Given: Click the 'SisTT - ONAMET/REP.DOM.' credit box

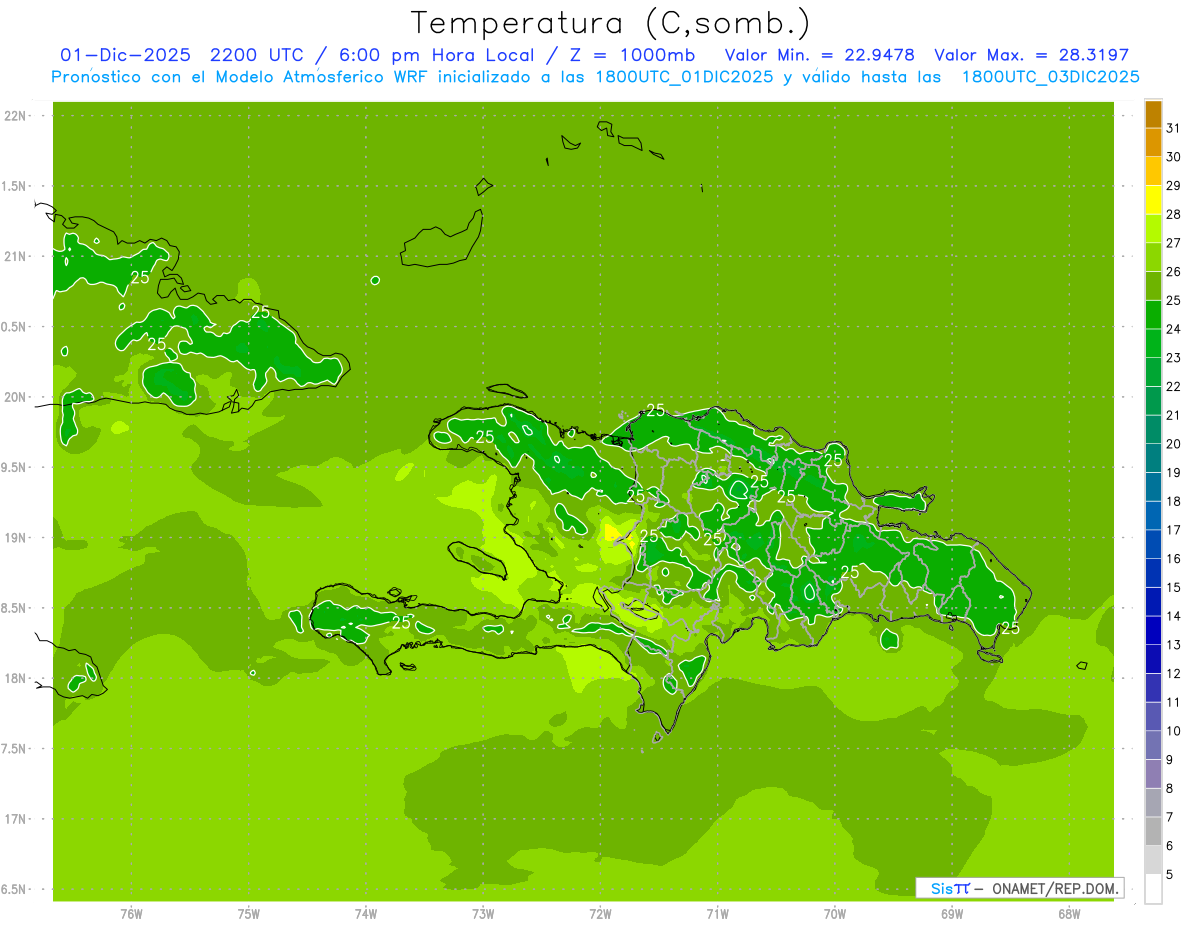Looking at the screenshot, I should coord(1019,888).
